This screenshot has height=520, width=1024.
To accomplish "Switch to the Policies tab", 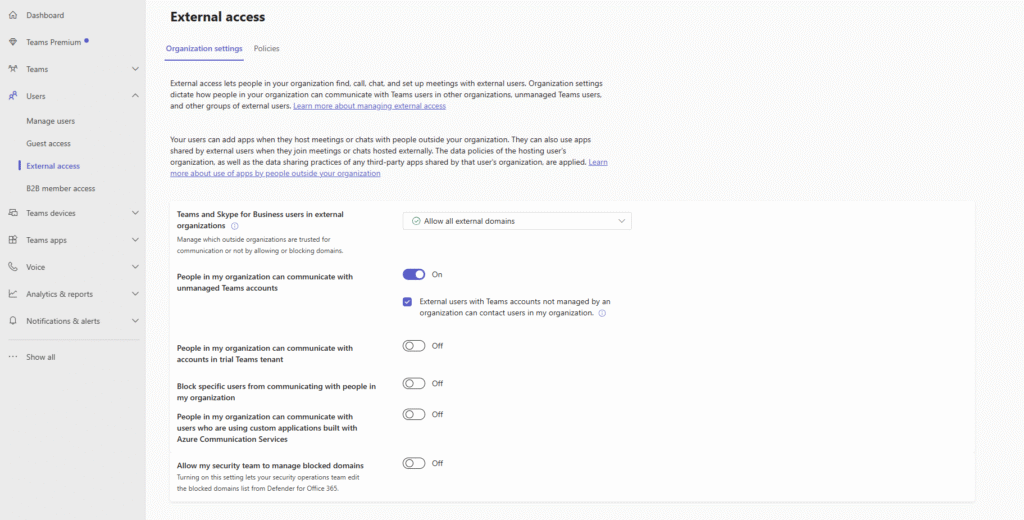I will 267,48.
